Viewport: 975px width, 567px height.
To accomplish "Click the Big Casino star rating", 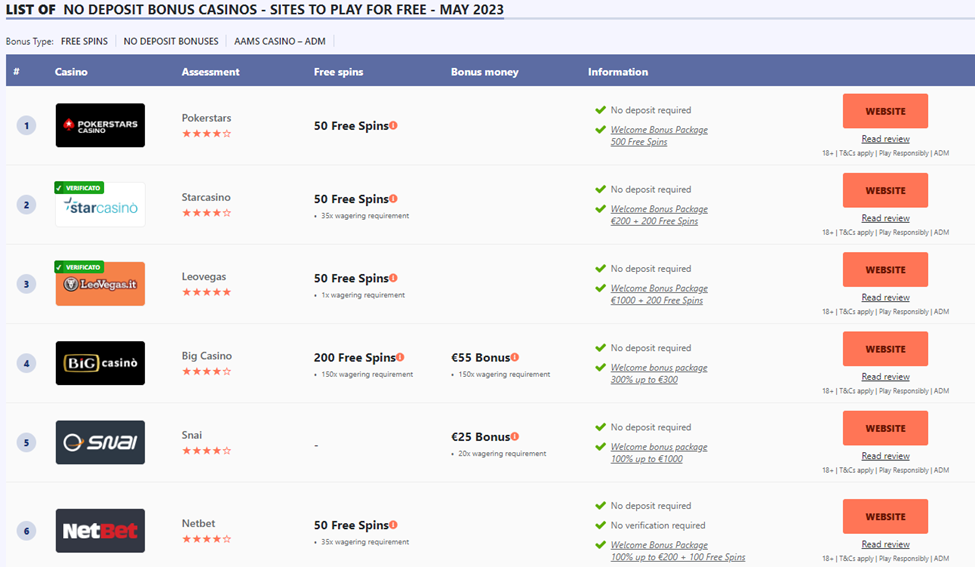I will pyautogui.click(x=206, y=371).
